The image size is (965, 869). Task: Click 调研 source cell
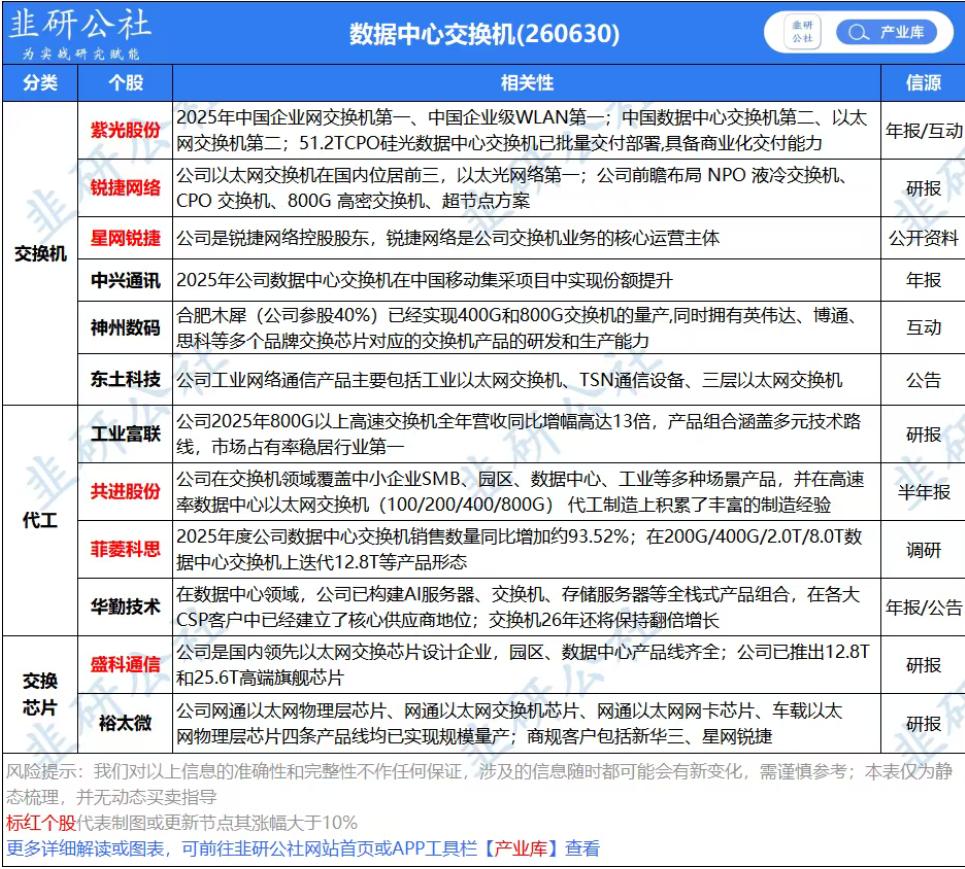pos(923,550)
